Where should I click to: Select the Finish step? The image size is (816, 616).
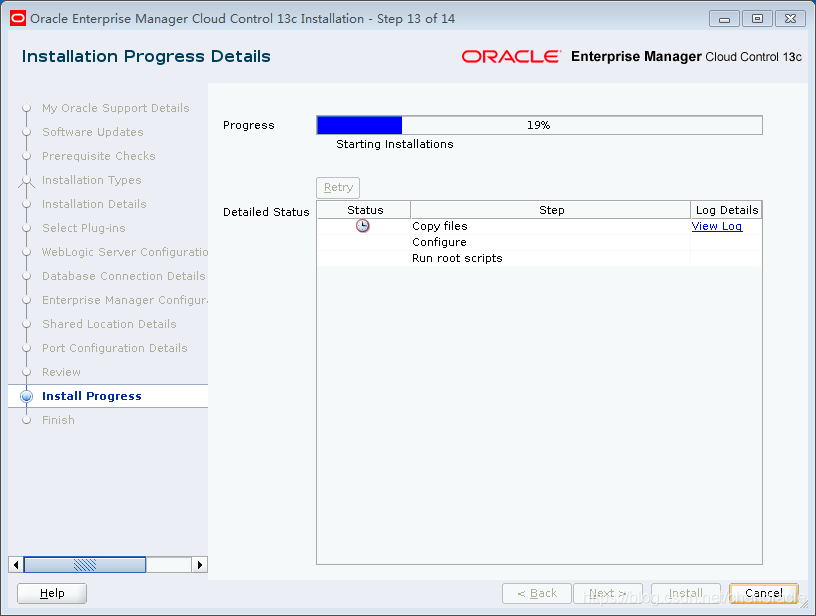58,420
